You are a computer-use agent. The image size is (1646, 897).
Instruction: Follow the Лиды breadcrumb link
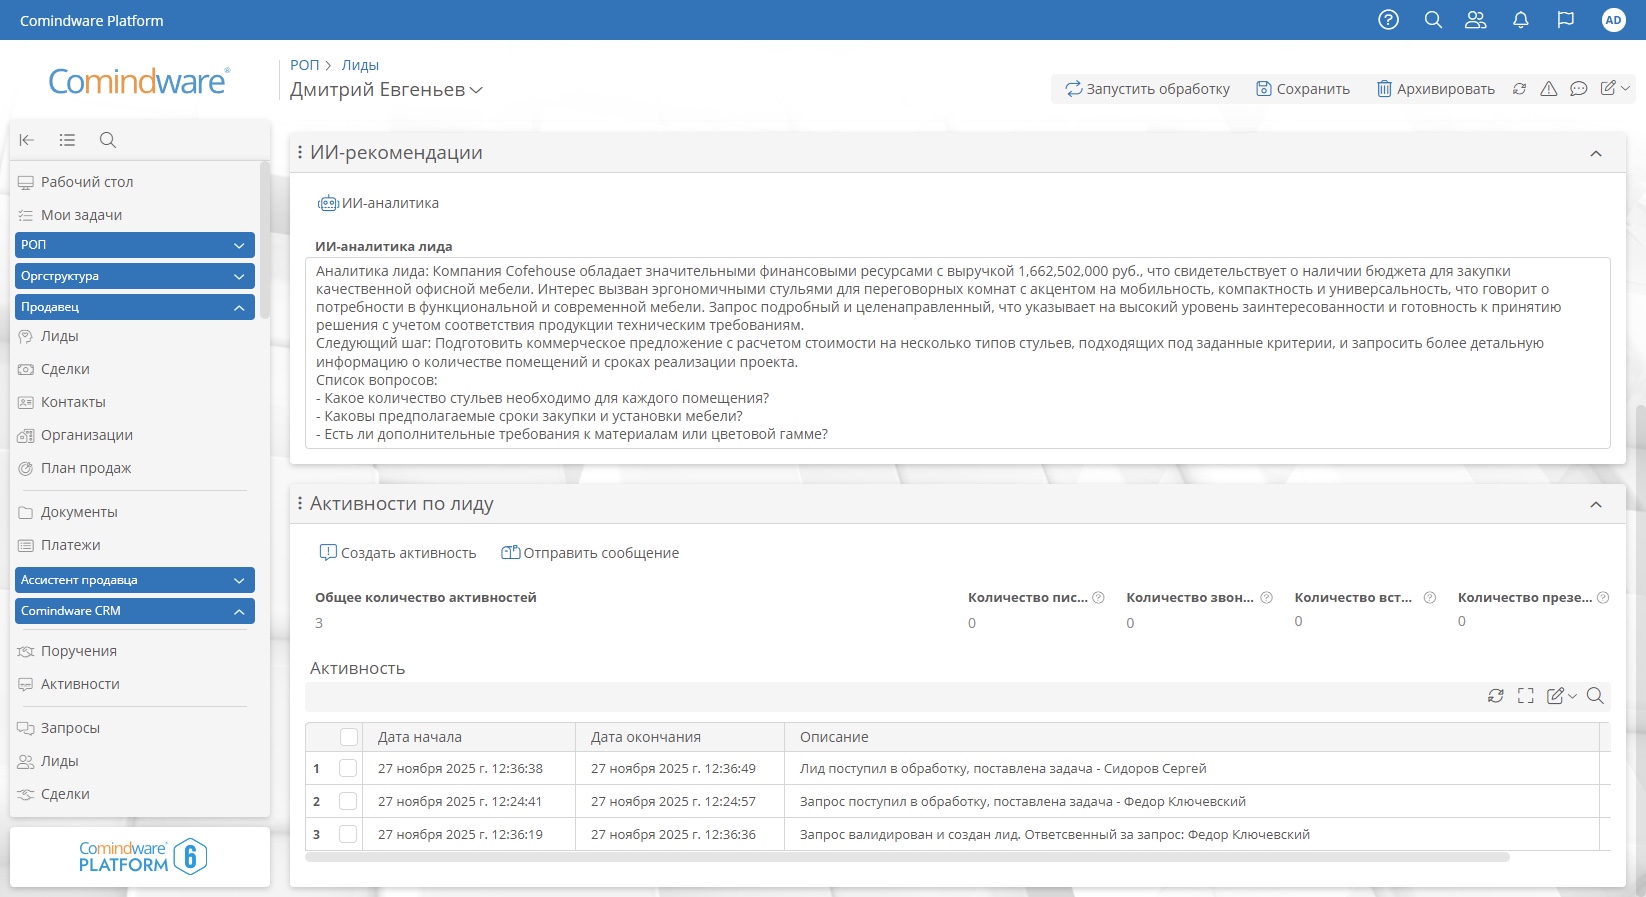360,65
